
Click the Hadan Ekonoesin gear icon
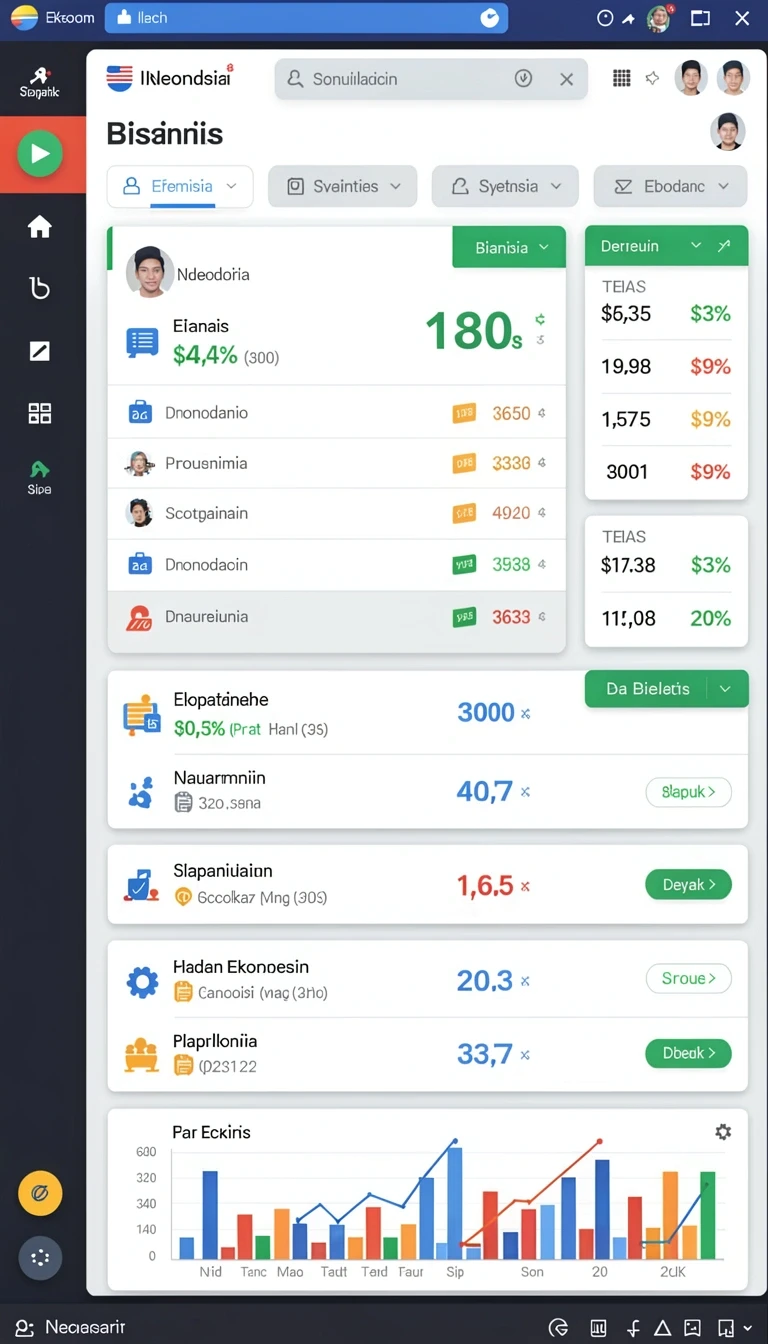click(x=142, y=982)
